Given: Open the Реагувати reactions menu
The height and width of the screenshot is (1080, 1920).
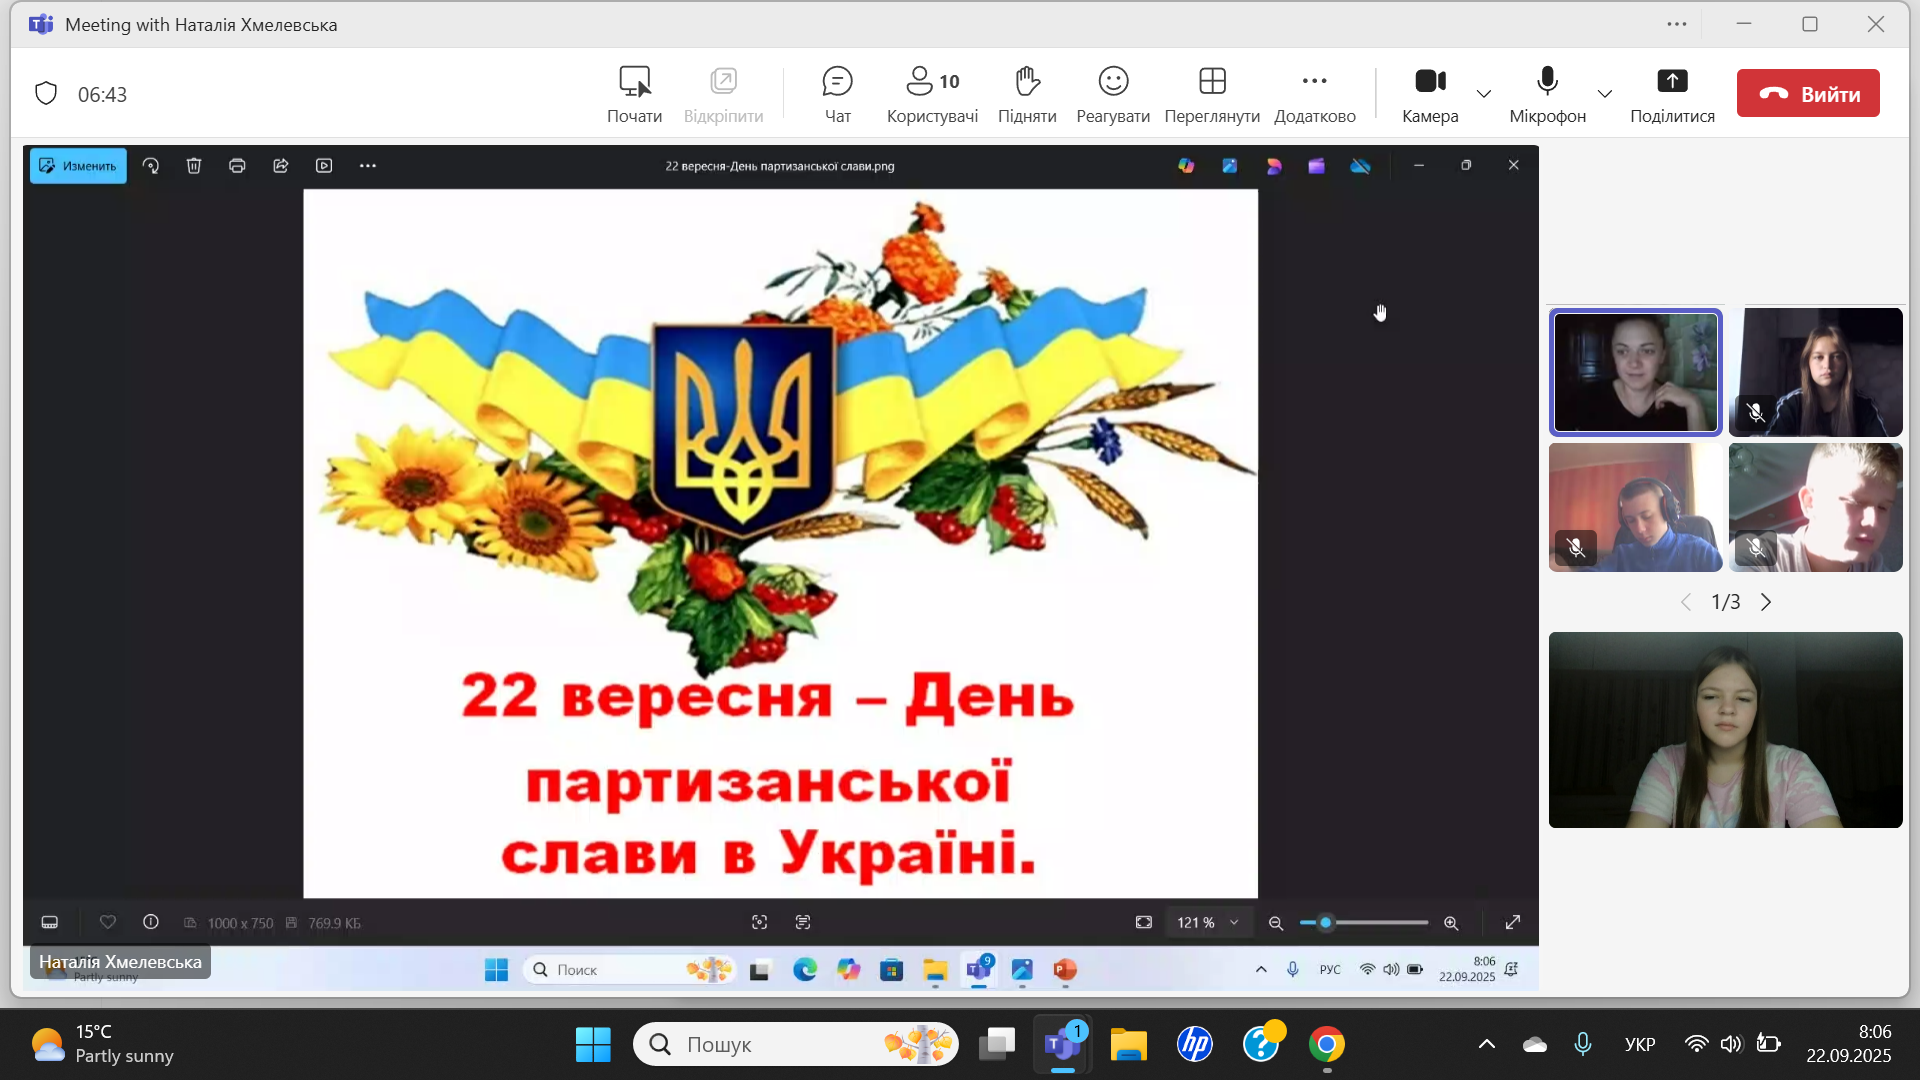Looking at the screenshot, I should pos(1113,94).
